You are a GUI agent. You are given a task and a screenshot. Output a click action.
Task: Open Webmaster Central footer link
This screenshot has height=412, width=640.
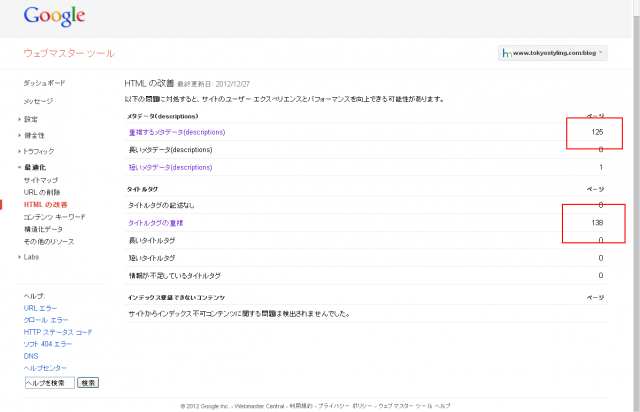click(259, 406)
